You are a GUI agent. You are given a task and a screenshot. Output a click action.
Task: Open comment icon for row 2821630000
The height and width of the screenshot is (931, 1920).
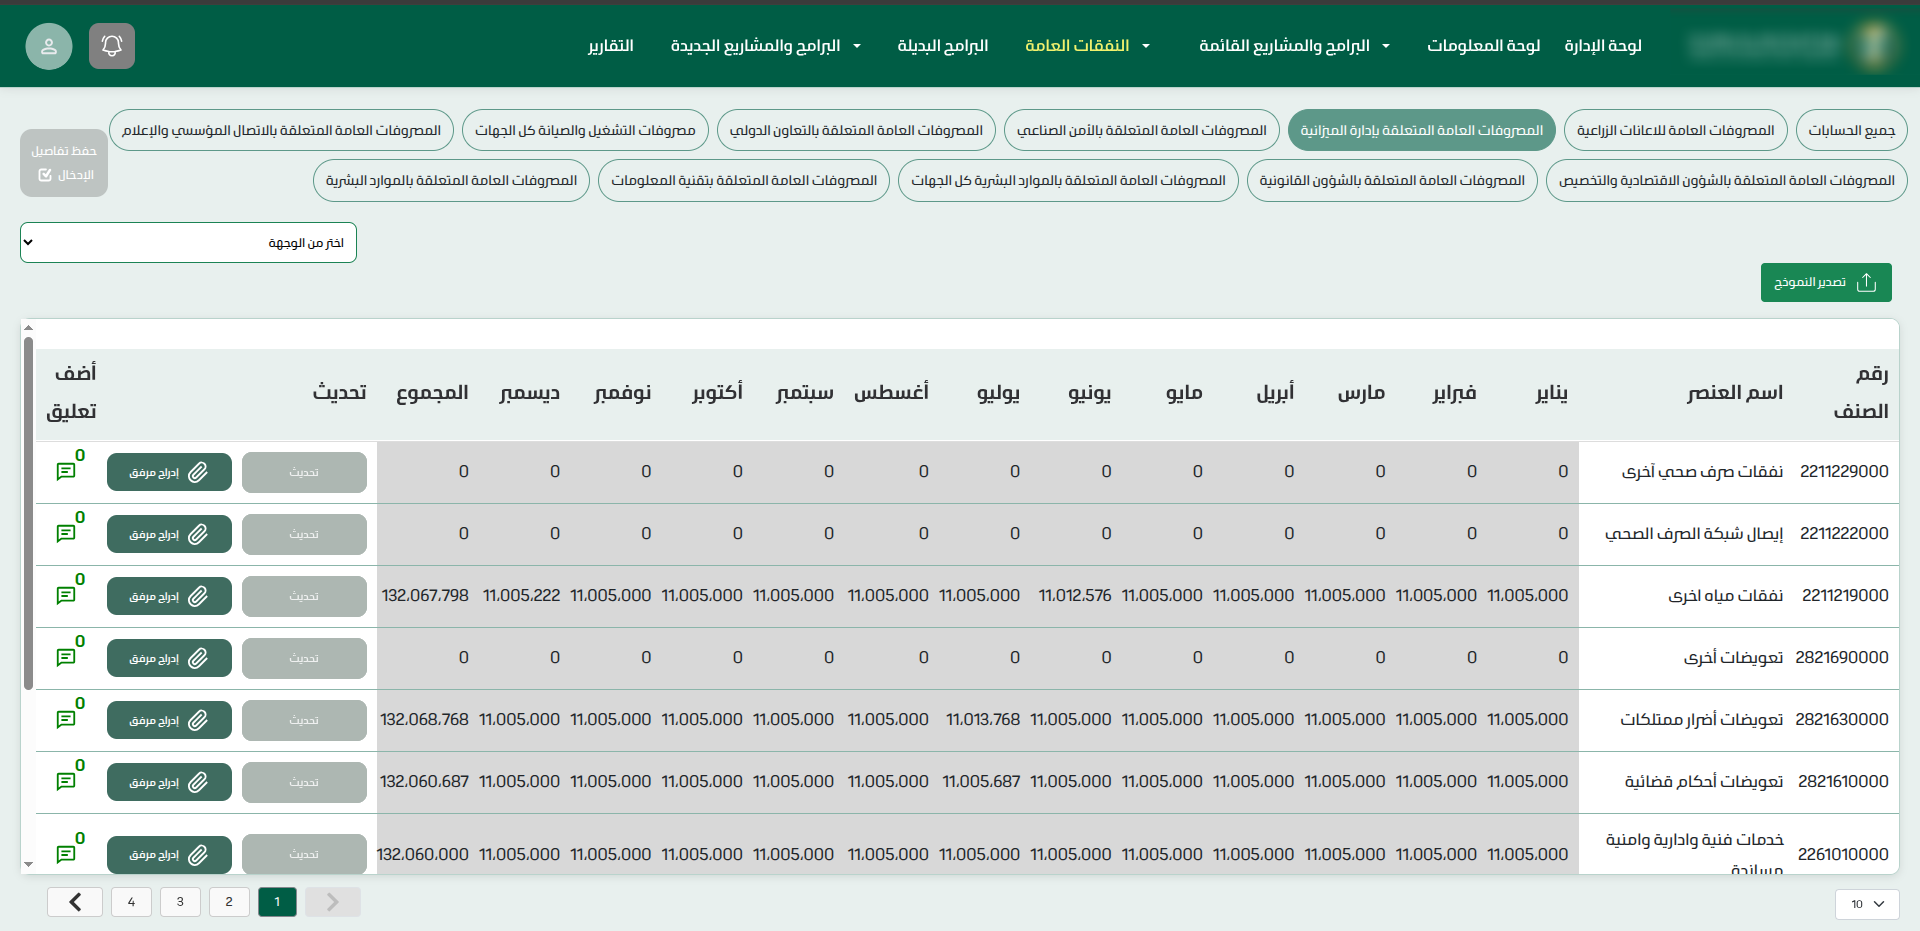(67, 719)
